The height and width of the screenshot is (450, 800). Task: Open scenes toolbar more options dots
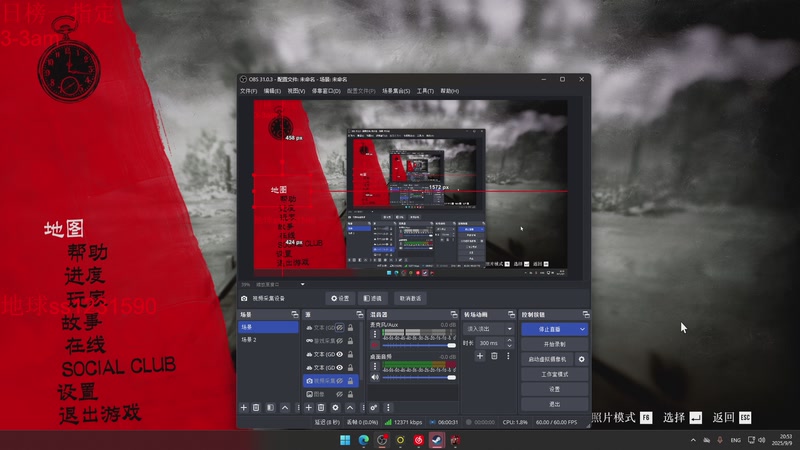[298, 408]
